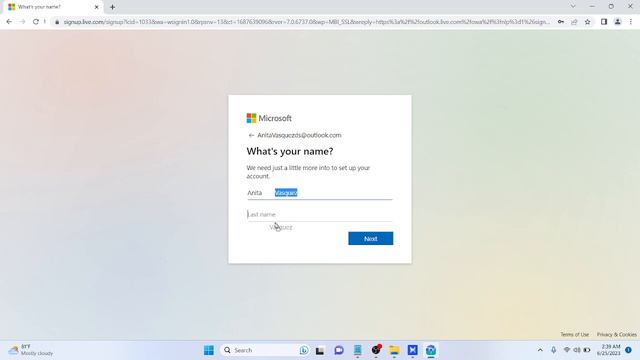This screenshot has height=360, width=640.
Task: Open Task View on taskbar
Action: click(x=320, y=350)
